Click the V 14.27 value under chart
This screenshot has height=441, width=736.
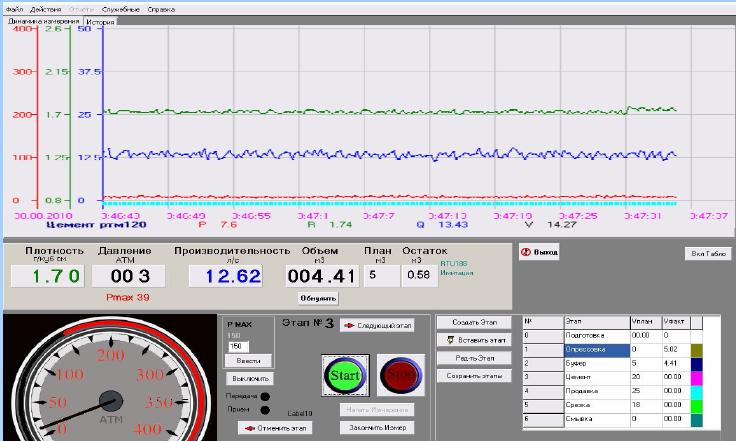[x=550, y=225]
